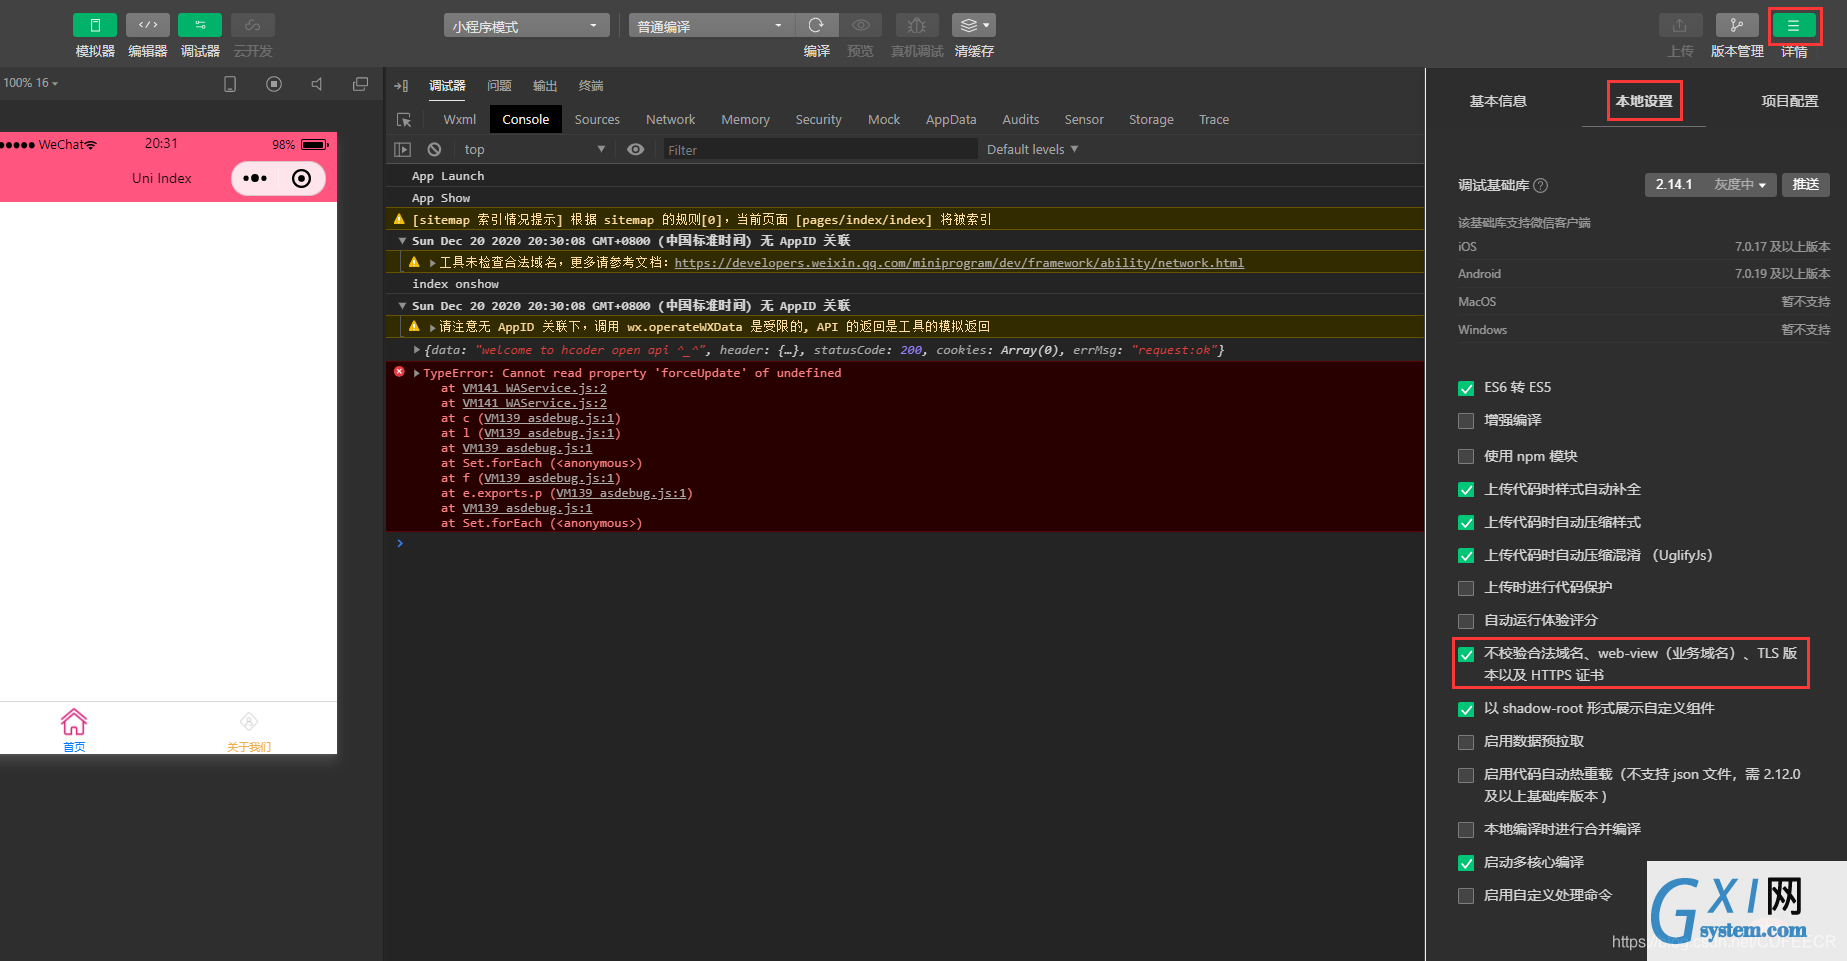
Task: Open Version Management (版本管理) icon
Action: (x=1737, y=25)
